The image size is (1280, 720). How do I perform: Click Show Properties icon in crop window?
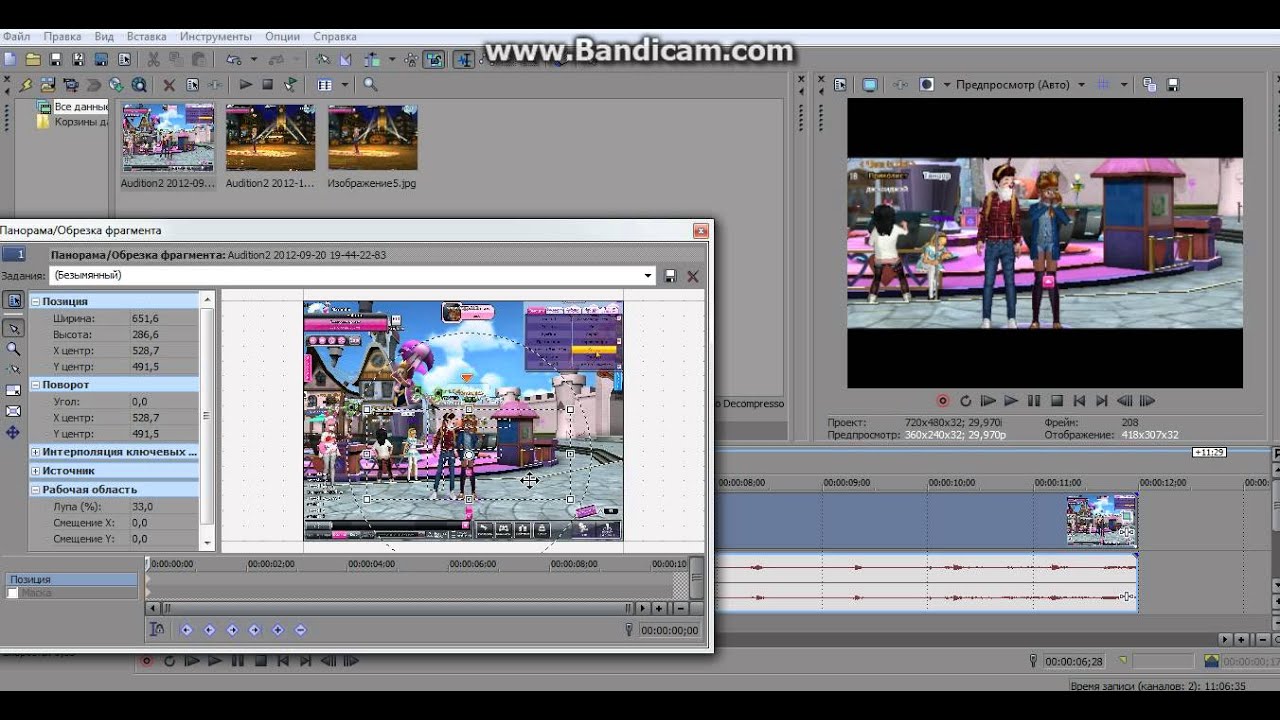point(13,300)
